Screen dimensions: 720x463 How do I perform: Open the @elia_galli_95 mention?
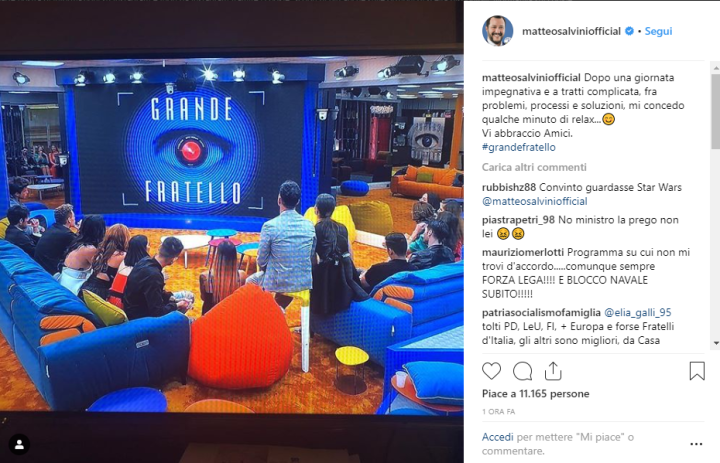pos(637,313)
